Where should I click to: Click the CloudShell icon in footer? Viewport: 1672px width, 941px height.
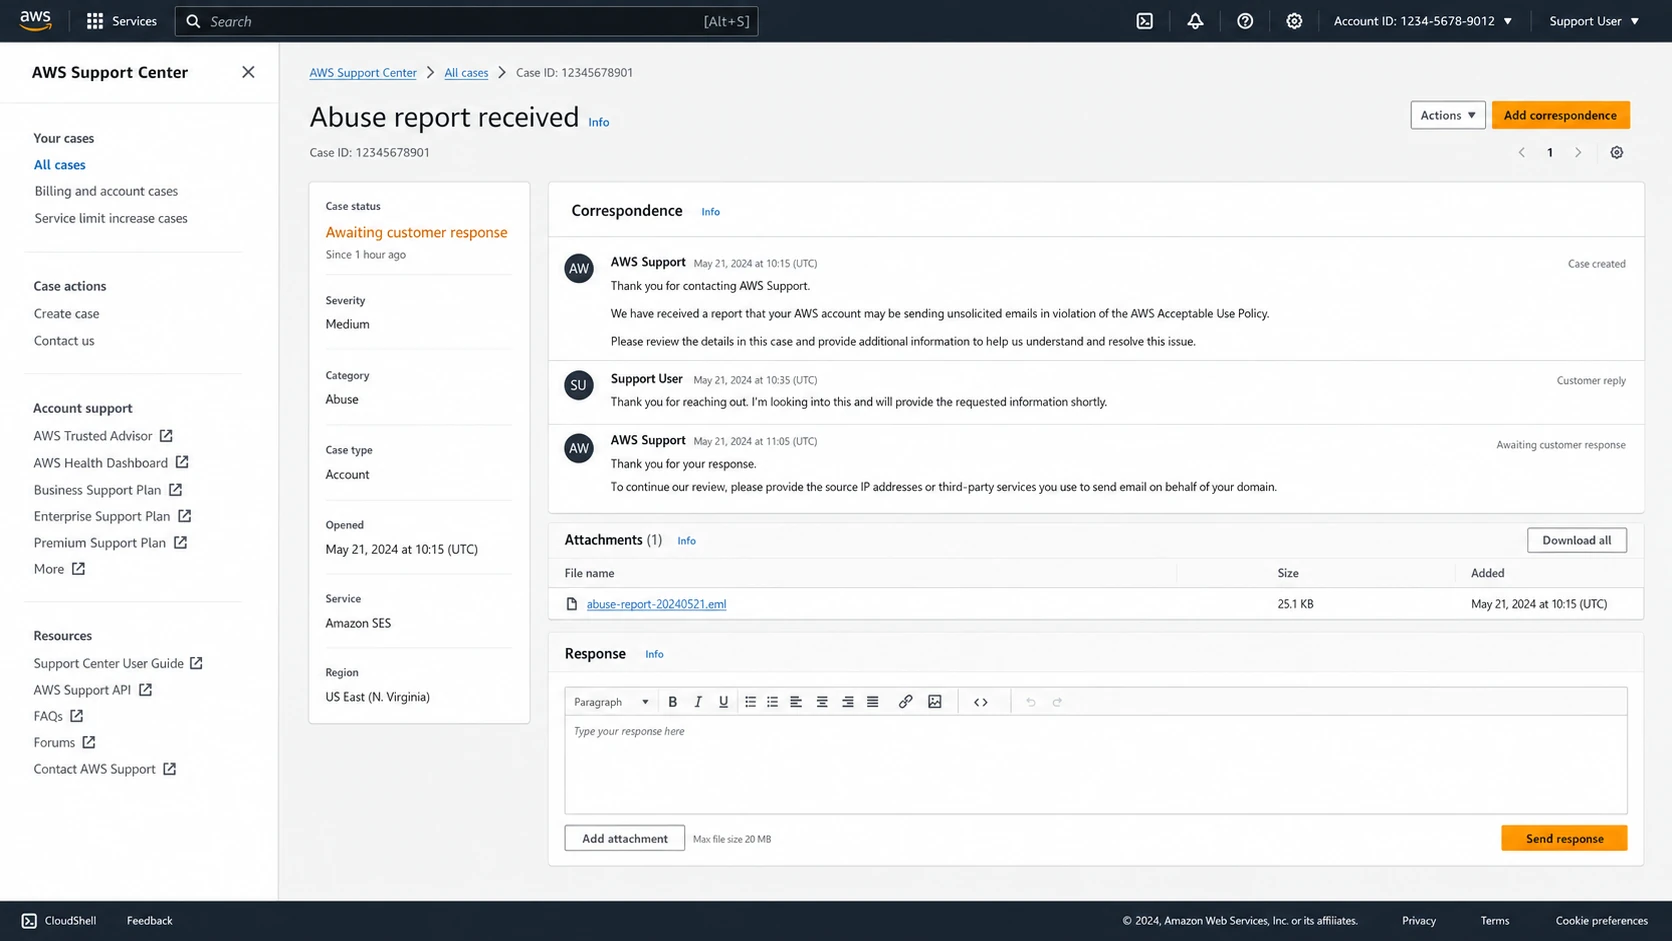point(29,921)
